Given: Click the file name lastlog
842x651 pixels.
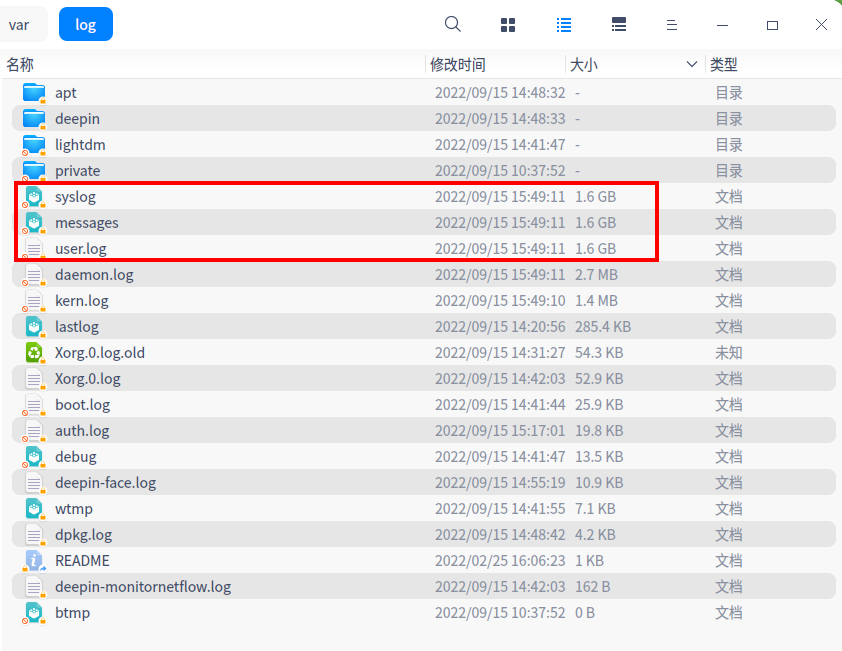Looking at the screenshot, I should tap(77, 327).
